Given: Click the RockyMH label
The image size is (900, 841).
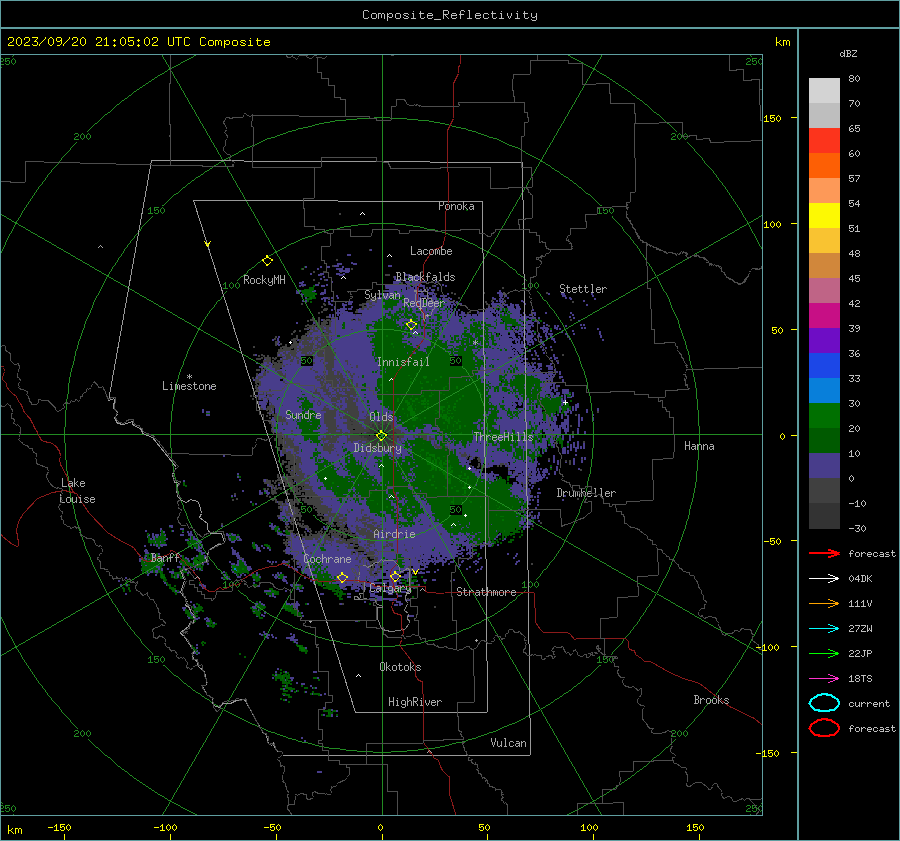Looking at the screenshot, I should click(x=264, y=280).
